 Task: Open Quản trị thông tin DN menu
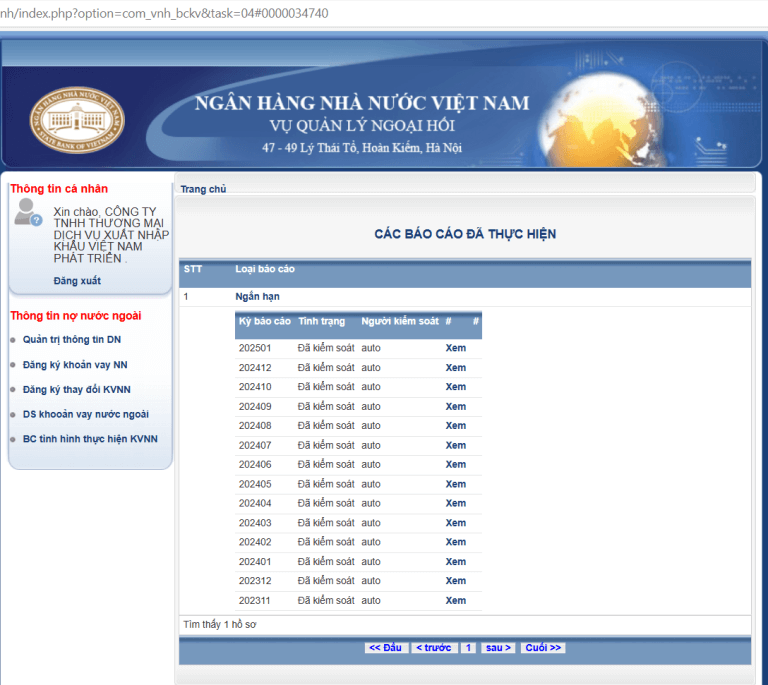(72, 340)
